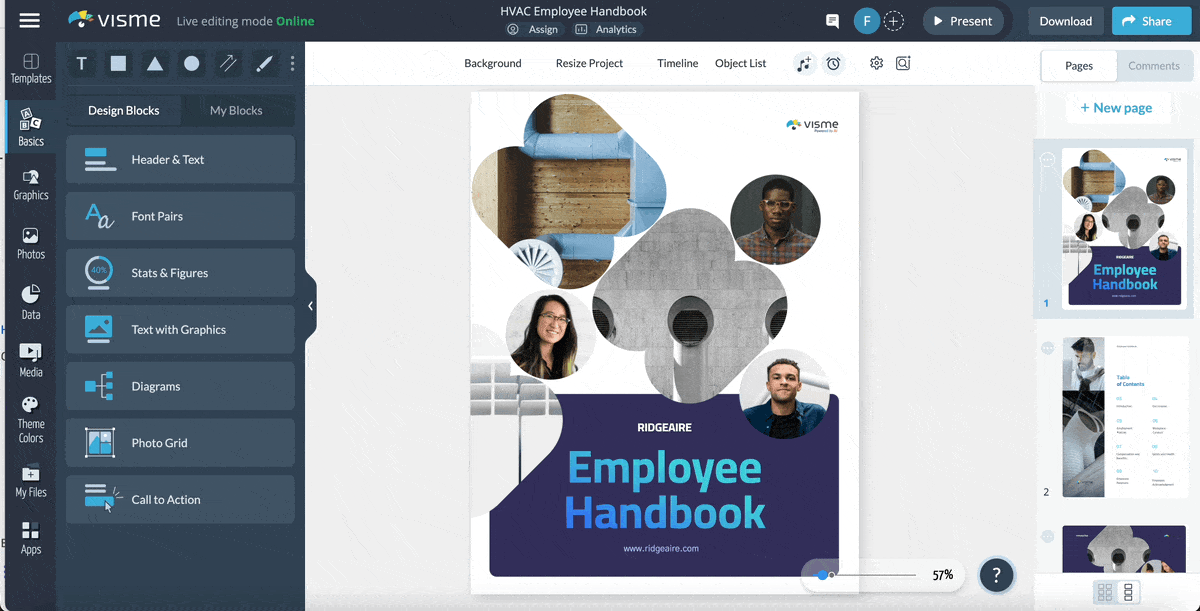The width and height of the screenshot is (1200, 611).
Task: Select the triangle shape tool
Action: (x=154, y=63)
